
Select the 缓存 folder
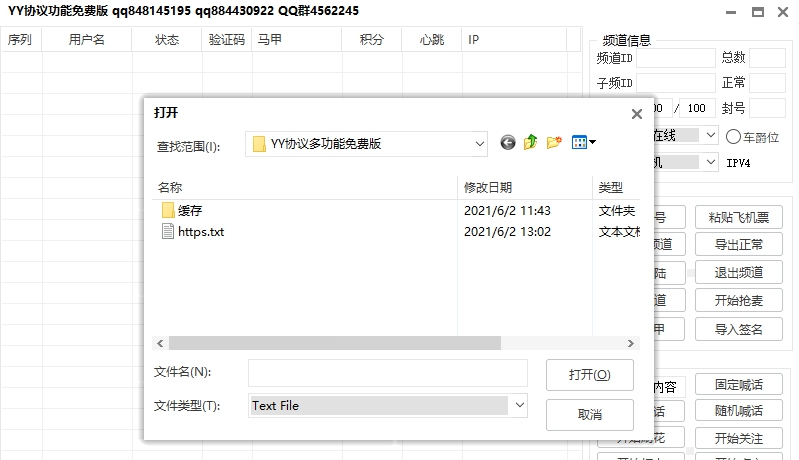click(x=182, y=210)
